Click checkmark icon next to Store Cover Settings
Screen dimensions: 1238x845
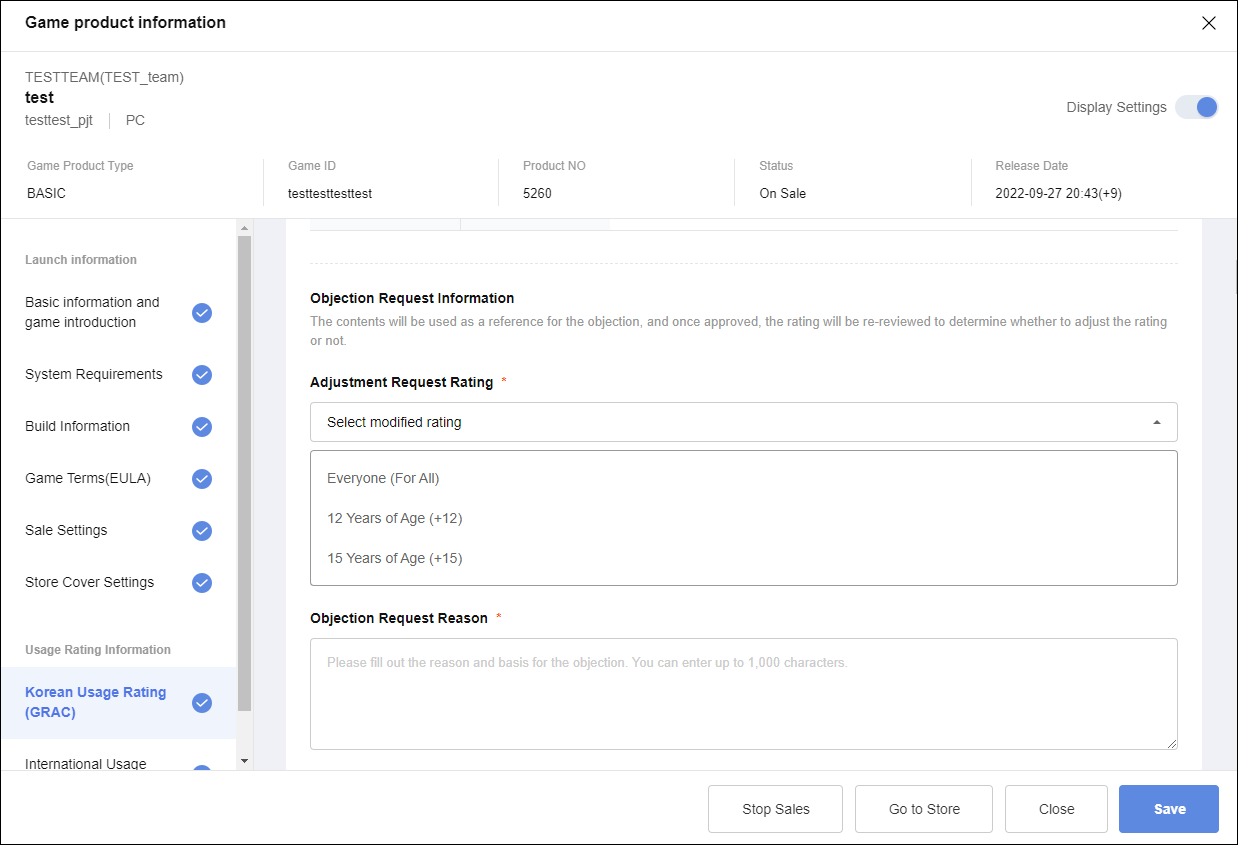point(202,583)
